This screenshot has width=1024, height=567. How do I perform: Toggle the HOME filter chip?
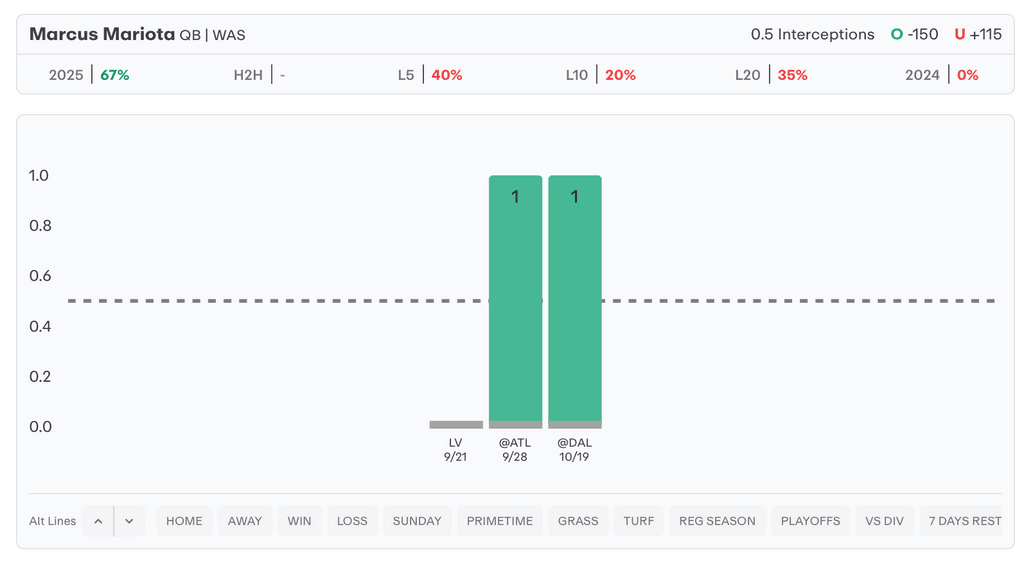(x=184, y=521)
